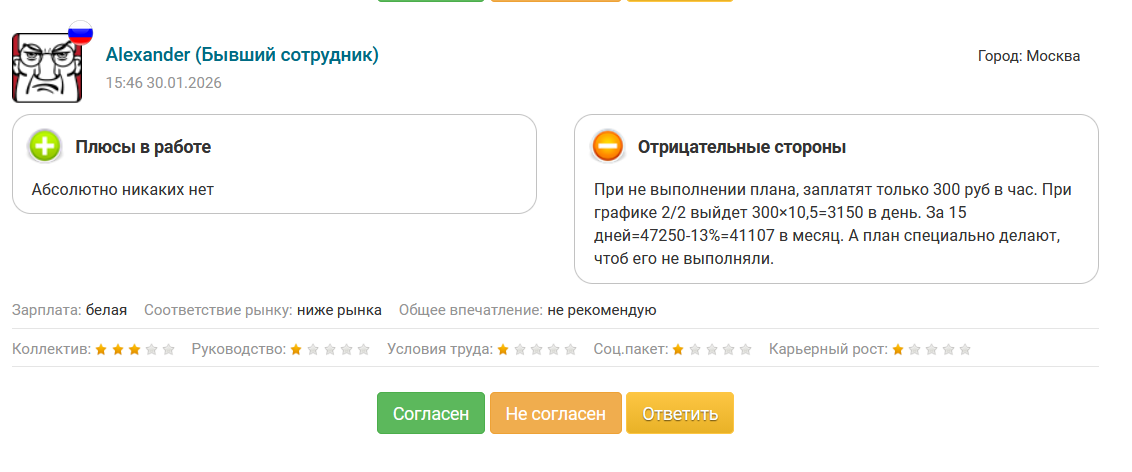Click first star of Условия труда rating
This screenshot has width=1132, height=472.
pyautogui.click(x=503, y=349)
